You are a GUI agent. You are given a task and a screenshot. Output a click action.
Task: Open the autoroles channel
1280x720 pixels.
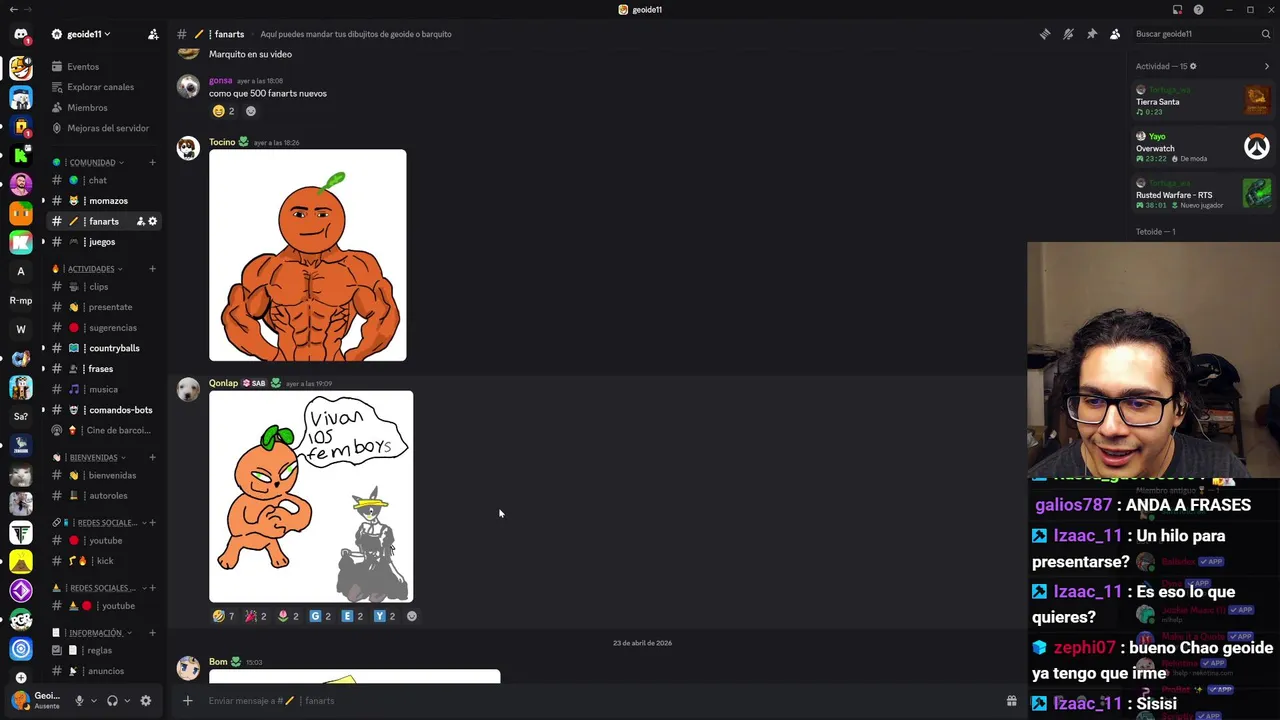pyautogui.click(x=104, y=496)
